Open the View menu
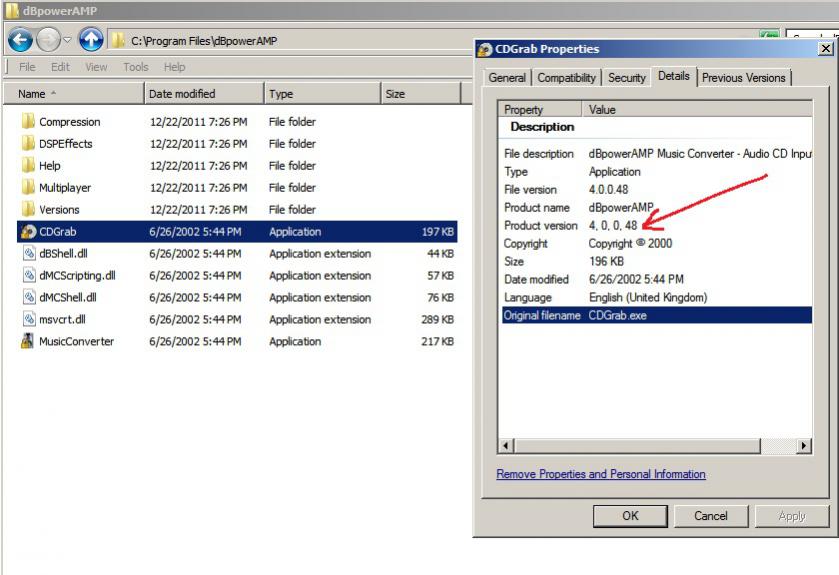This screenshot has width=839, height=575. (96, 67)
